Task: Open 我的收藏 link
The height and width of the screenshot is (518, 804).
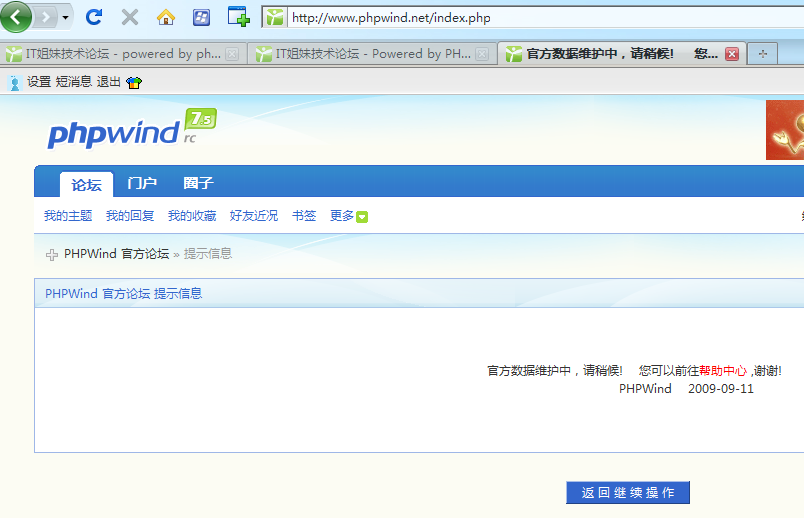Action: click(192, 216)
